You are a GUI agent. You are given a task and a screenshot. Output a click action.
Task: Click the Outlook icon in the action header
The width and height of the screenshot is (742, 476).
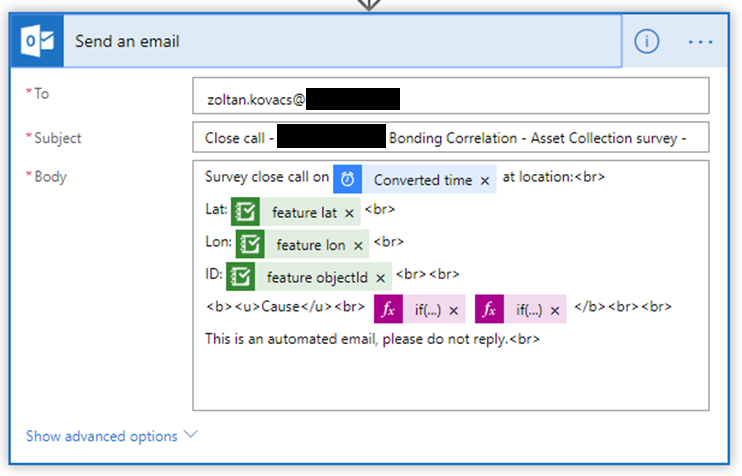[x=37, y=41]
